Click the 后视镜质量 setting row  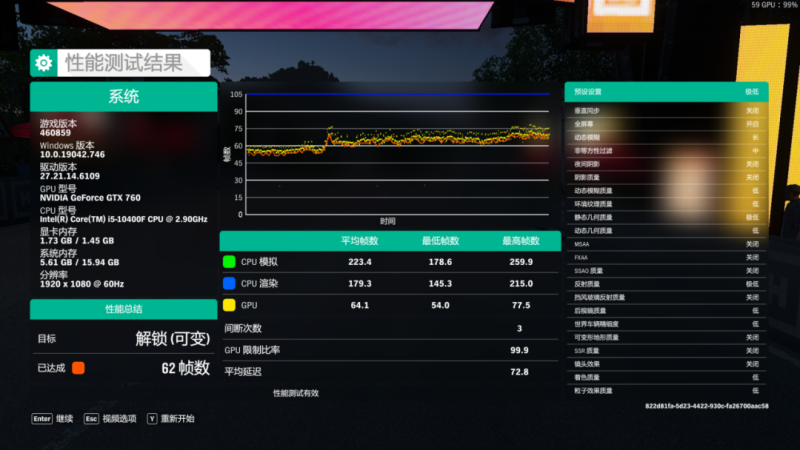(666, 311)
